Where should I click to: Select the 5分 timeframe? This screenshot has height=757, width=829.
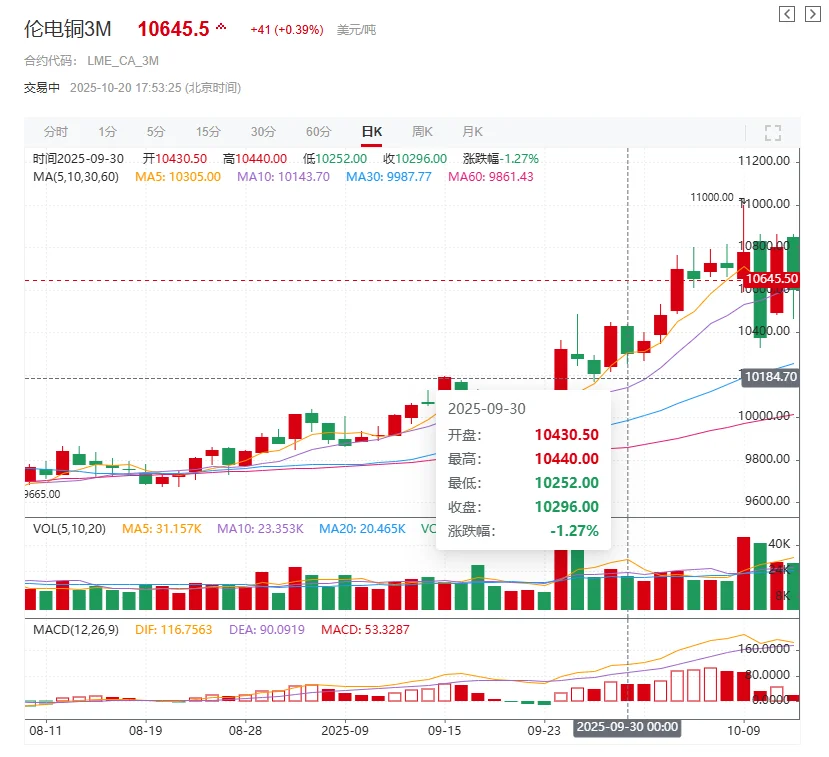(x=155, y=131)
